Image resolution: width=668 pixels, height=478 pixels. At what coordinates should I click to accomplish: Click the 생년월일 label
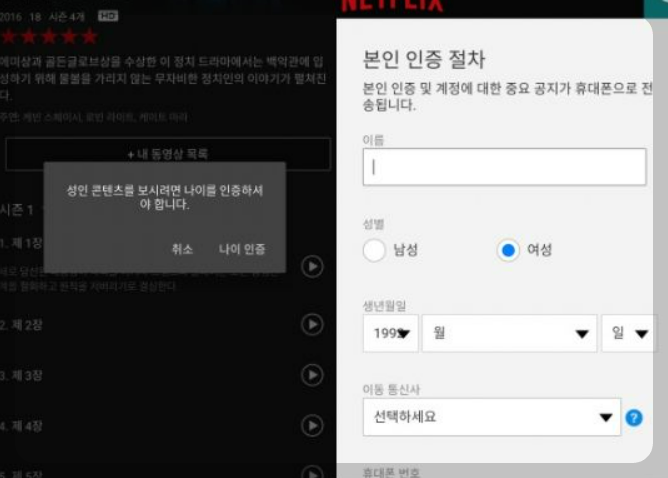tap(384, 305)
